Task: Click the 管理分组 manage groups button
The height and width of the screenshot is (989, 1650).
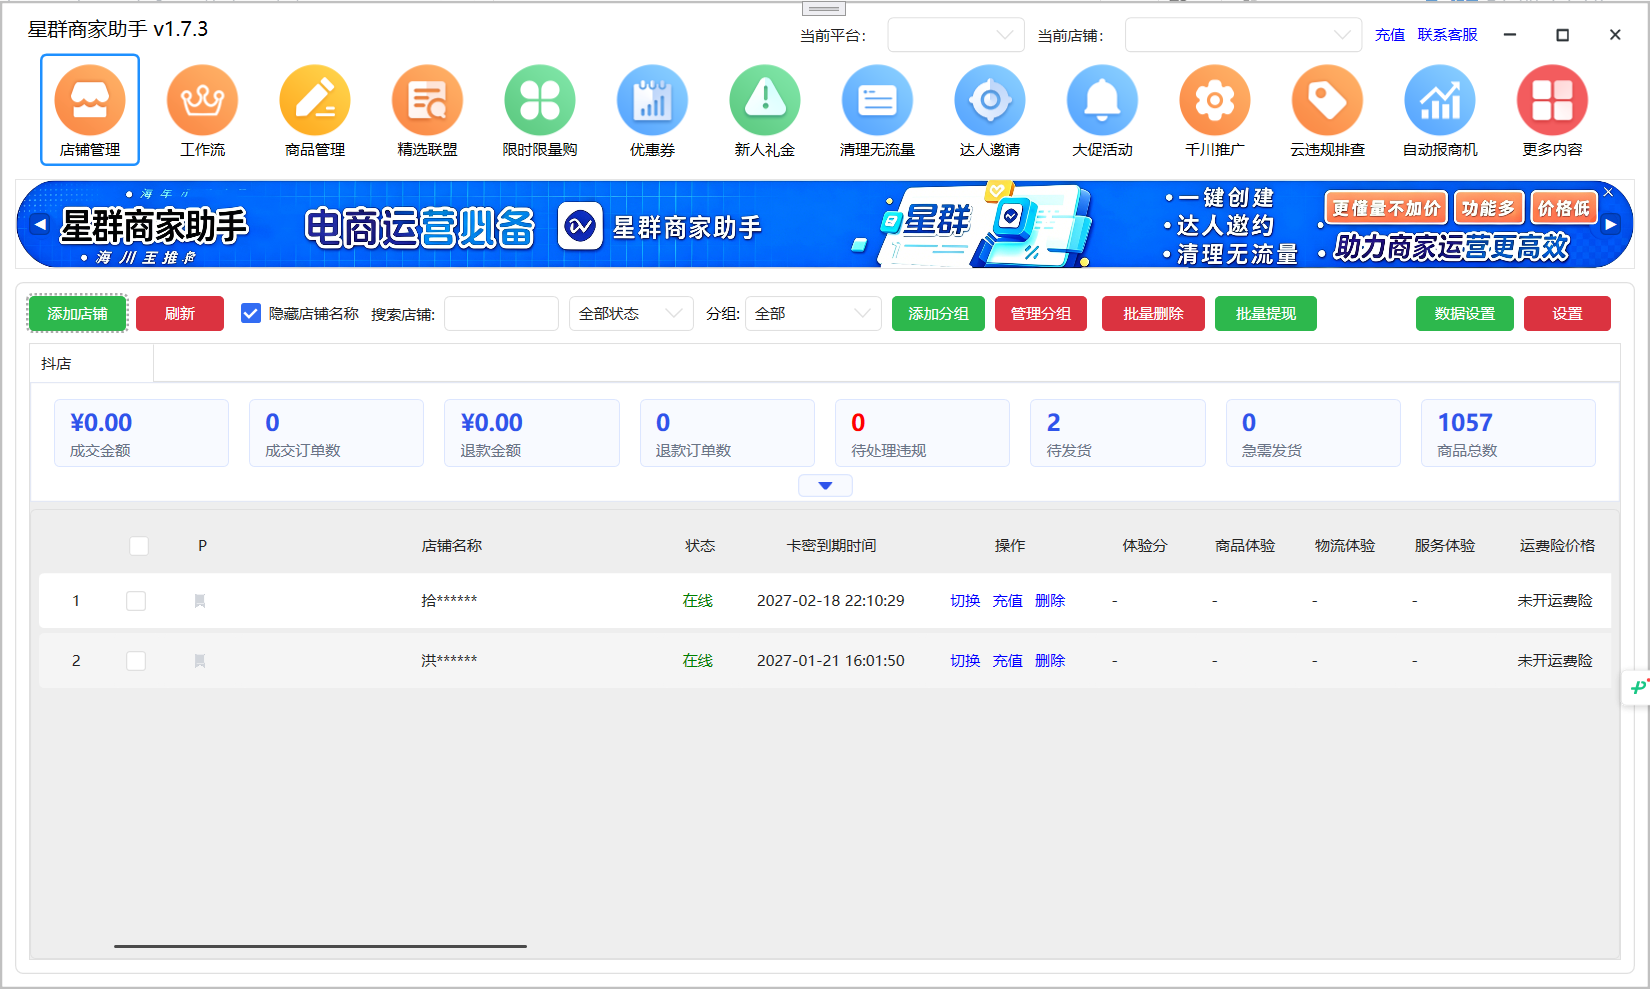Action: (x=1041, y=314)
